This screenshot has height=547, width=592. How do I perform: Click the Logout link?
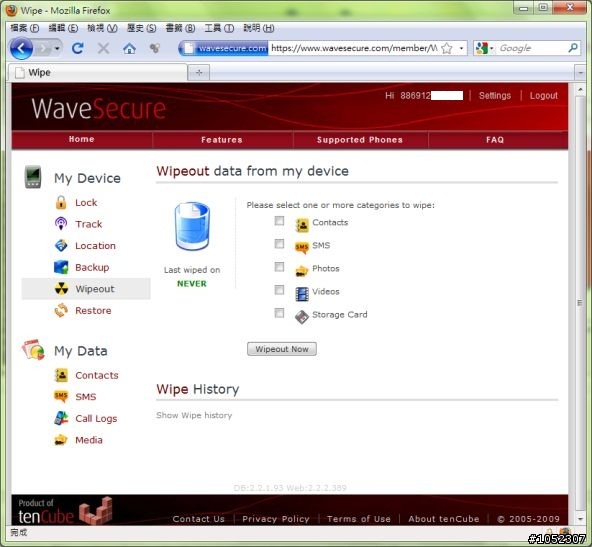click(x=543, y=96)
